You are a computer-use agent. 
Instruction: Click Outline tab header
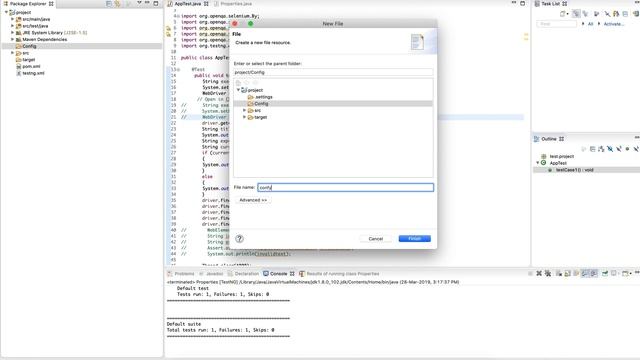pyautogui.click(x=549, y=139)
